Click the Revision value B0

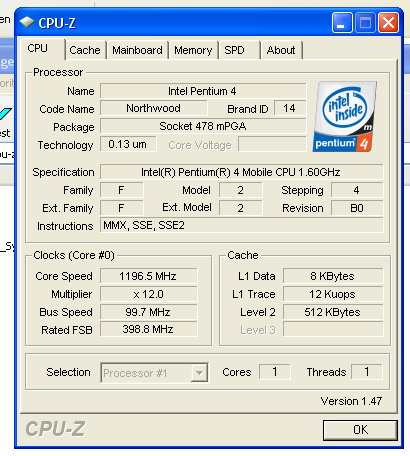tap(357, 208)
